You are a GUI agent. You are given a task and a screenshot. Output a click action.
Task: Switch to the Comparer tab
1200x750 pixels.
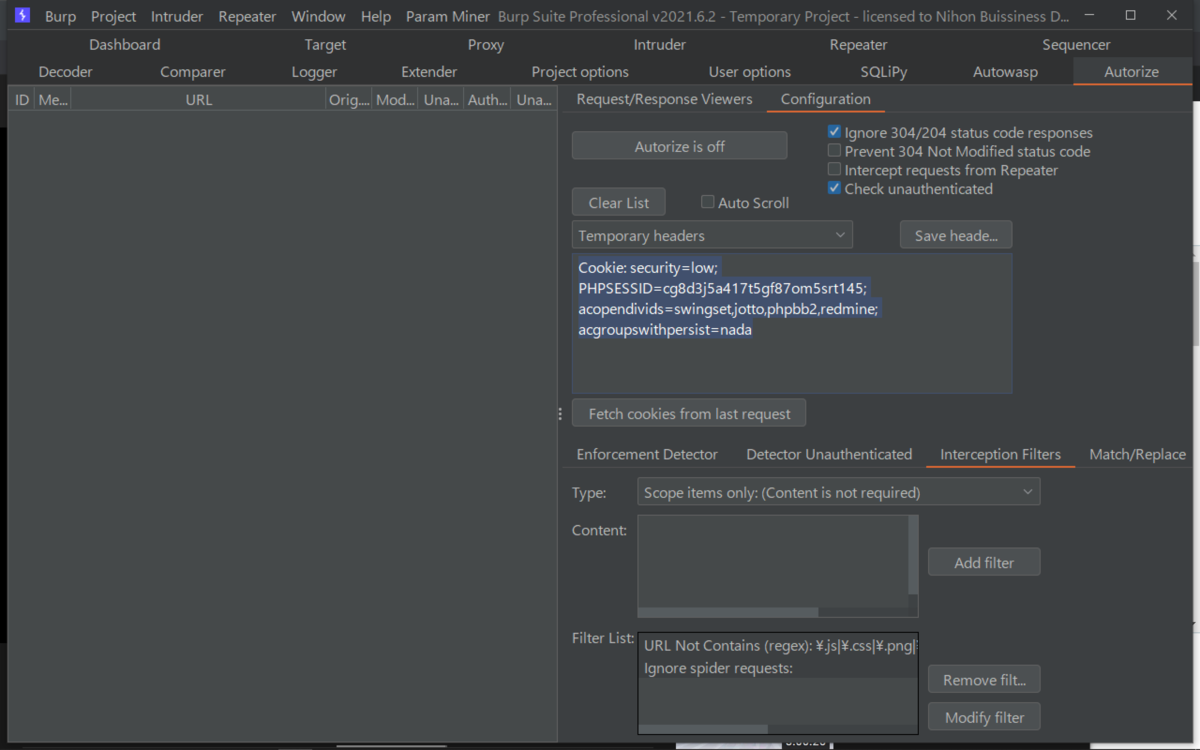pyautogui.click(x=193, y=72)
